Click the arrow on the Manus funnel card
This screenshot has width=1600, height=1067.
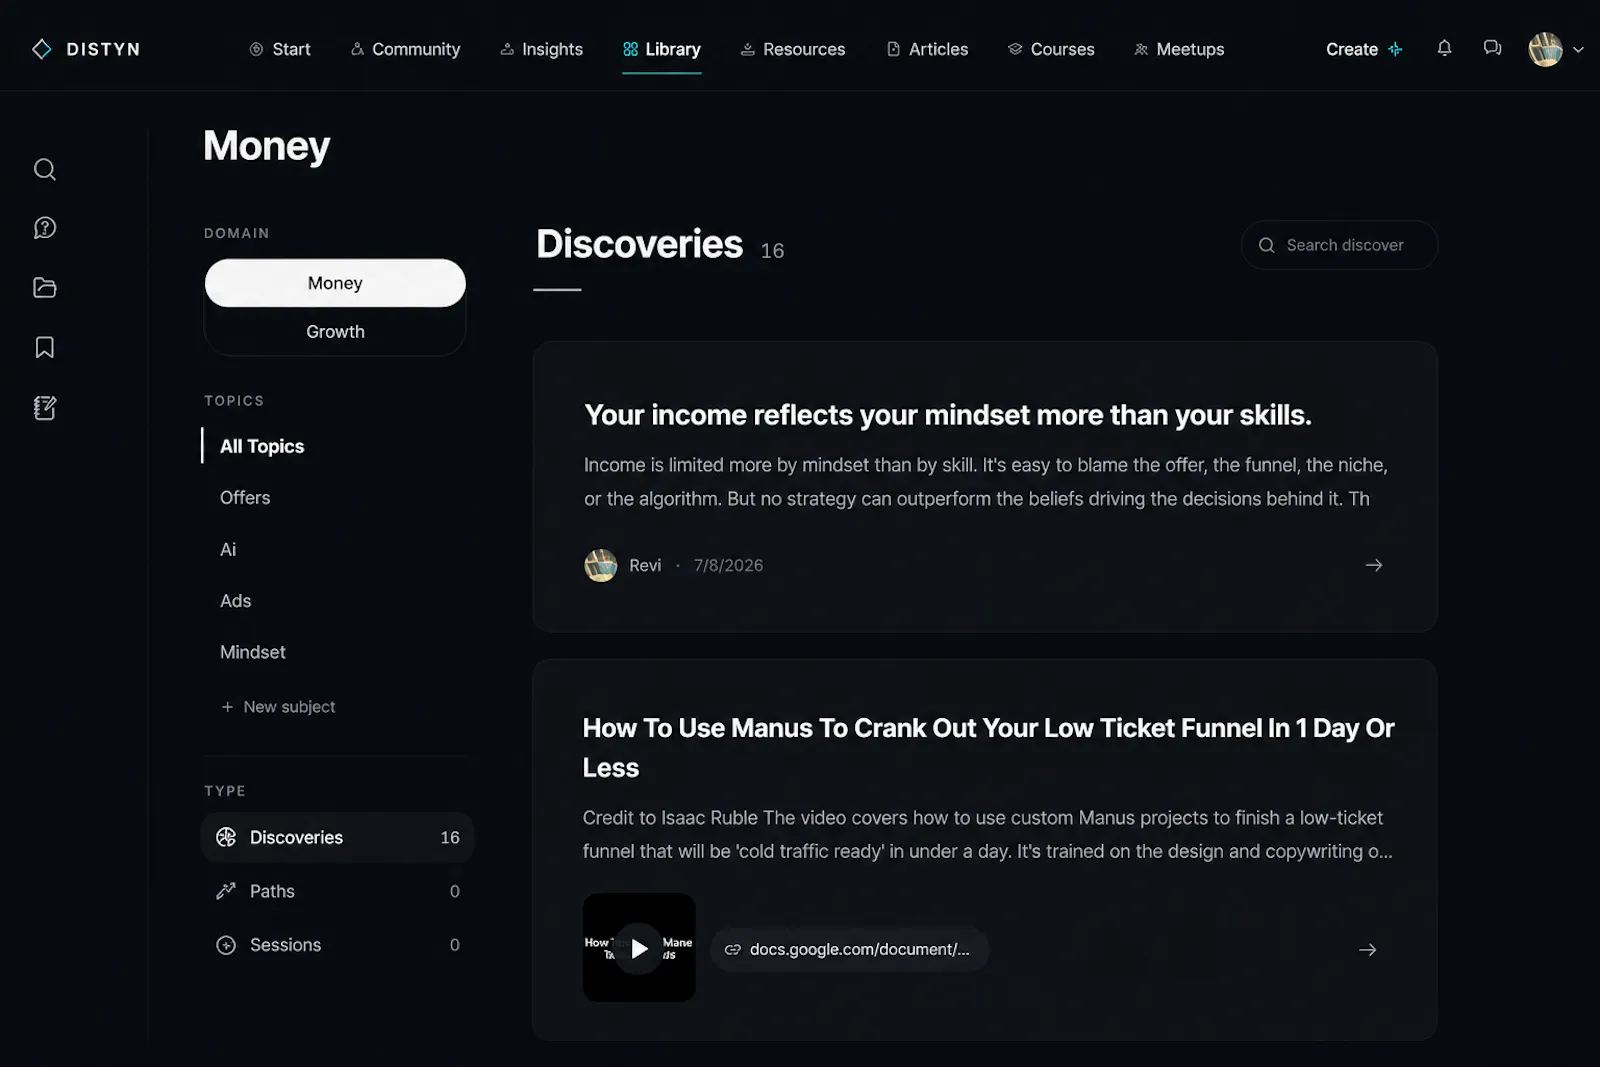[1367, 949]
